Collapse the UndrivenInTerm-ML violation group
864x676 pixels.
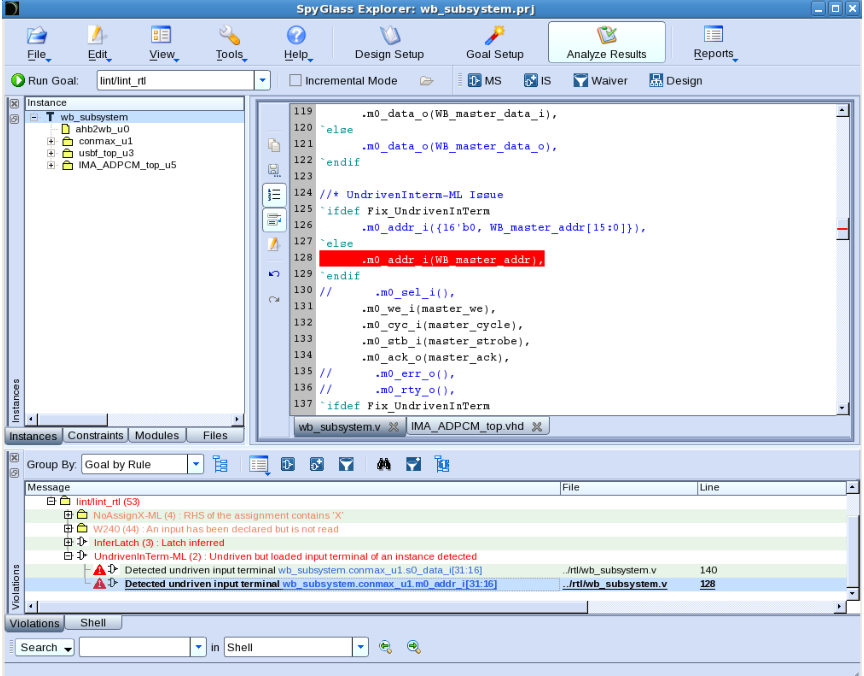point(68,556)
